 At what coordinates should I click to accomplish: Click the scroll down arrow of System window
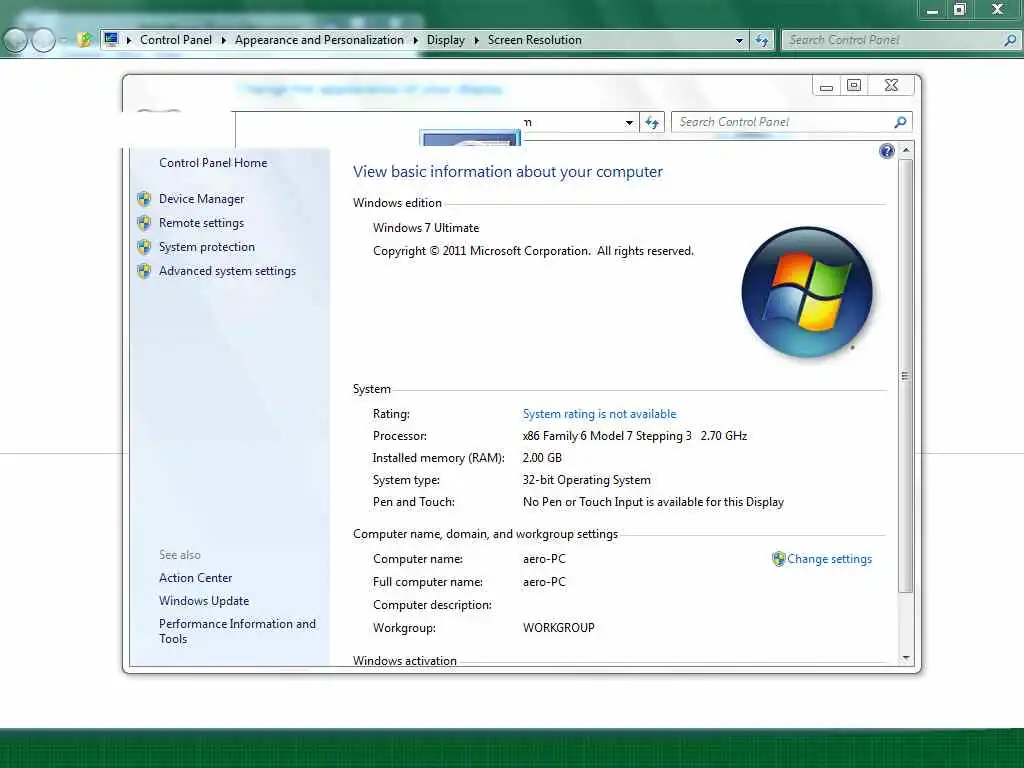tap(906, 658)
